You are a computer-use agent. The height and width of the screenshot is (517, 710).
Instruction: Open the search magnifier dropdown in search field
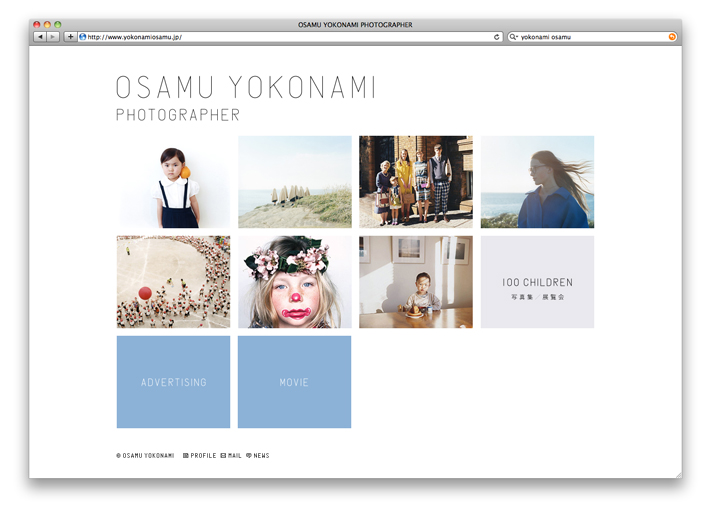pyautogui.click(x=514, y=37)
